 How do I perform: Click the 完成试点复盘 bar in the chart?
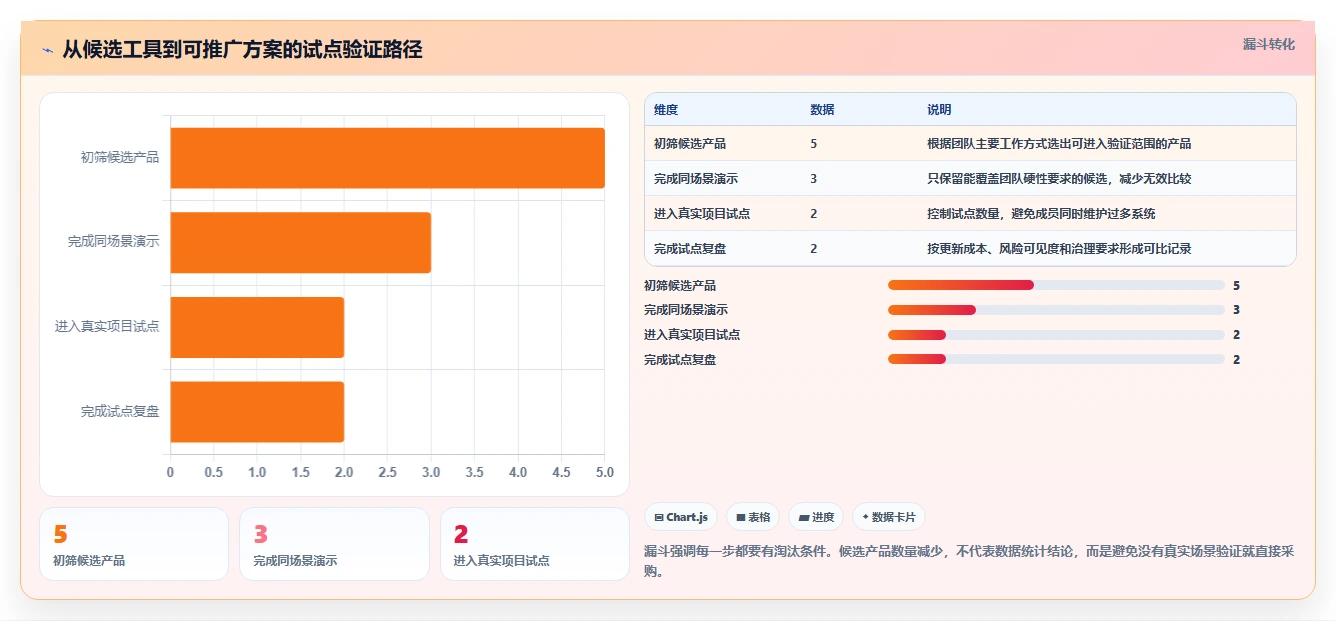tap(257, 411)
